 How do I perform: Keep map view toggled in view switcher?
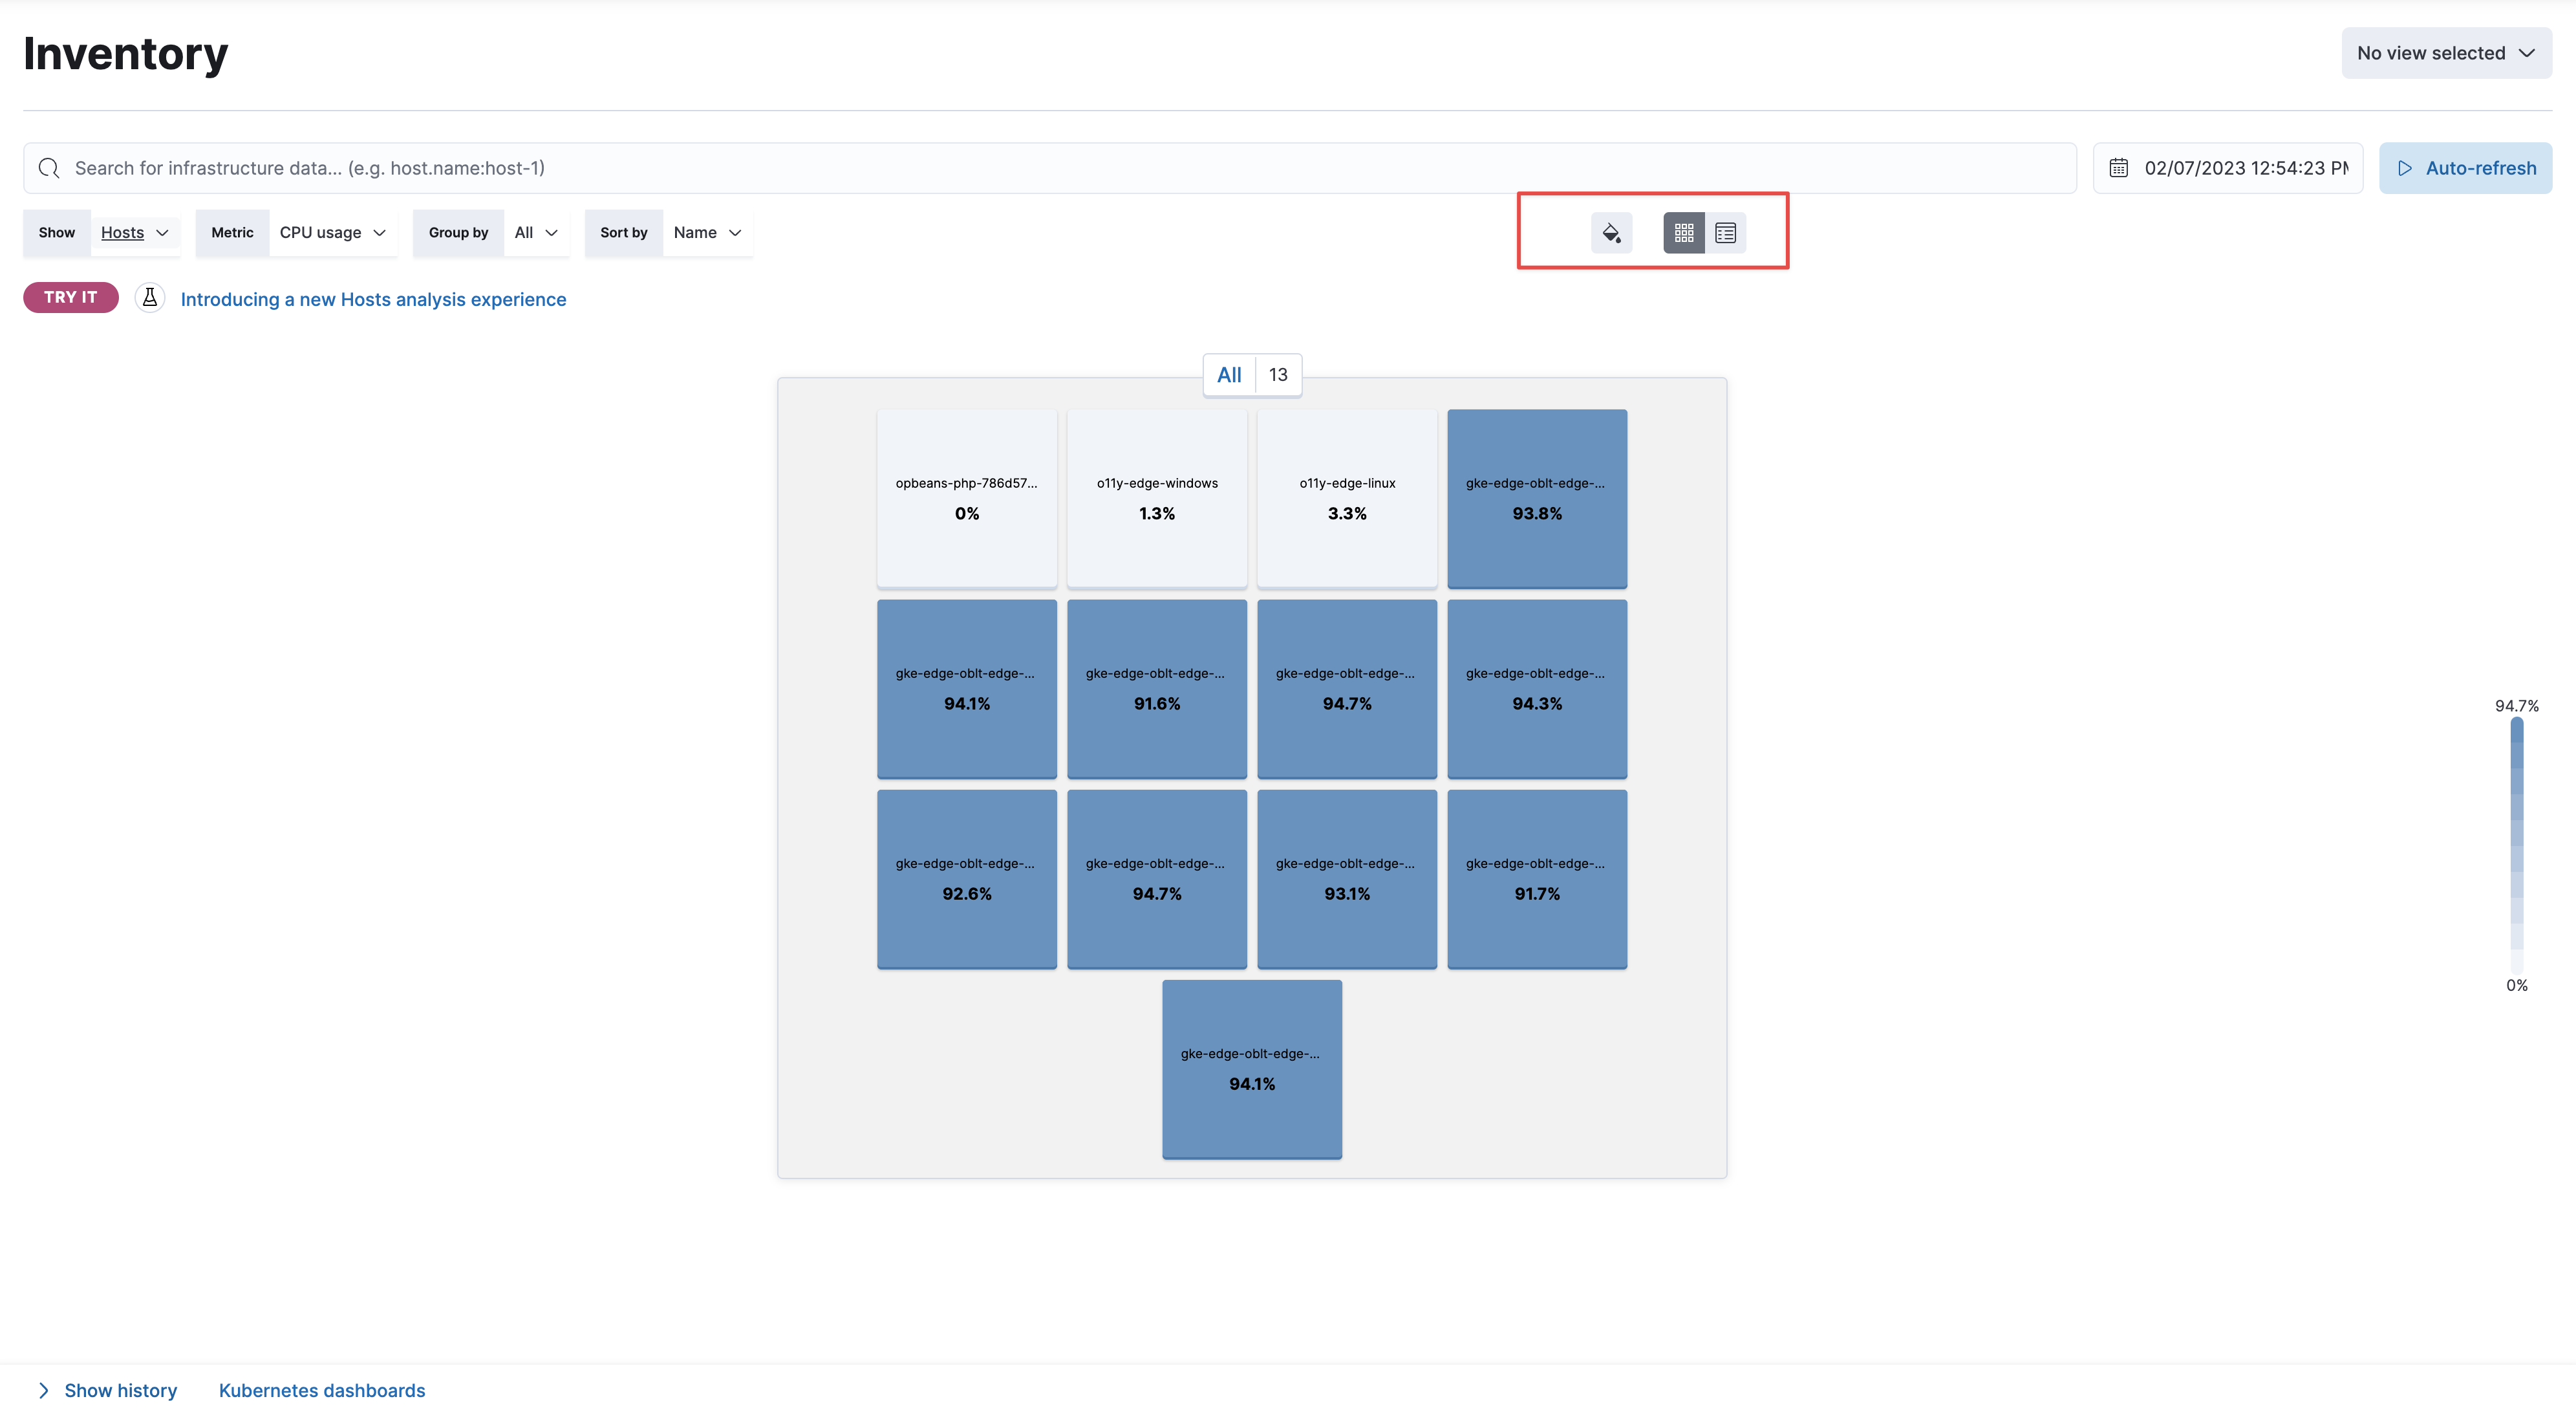coord(1684,232)
